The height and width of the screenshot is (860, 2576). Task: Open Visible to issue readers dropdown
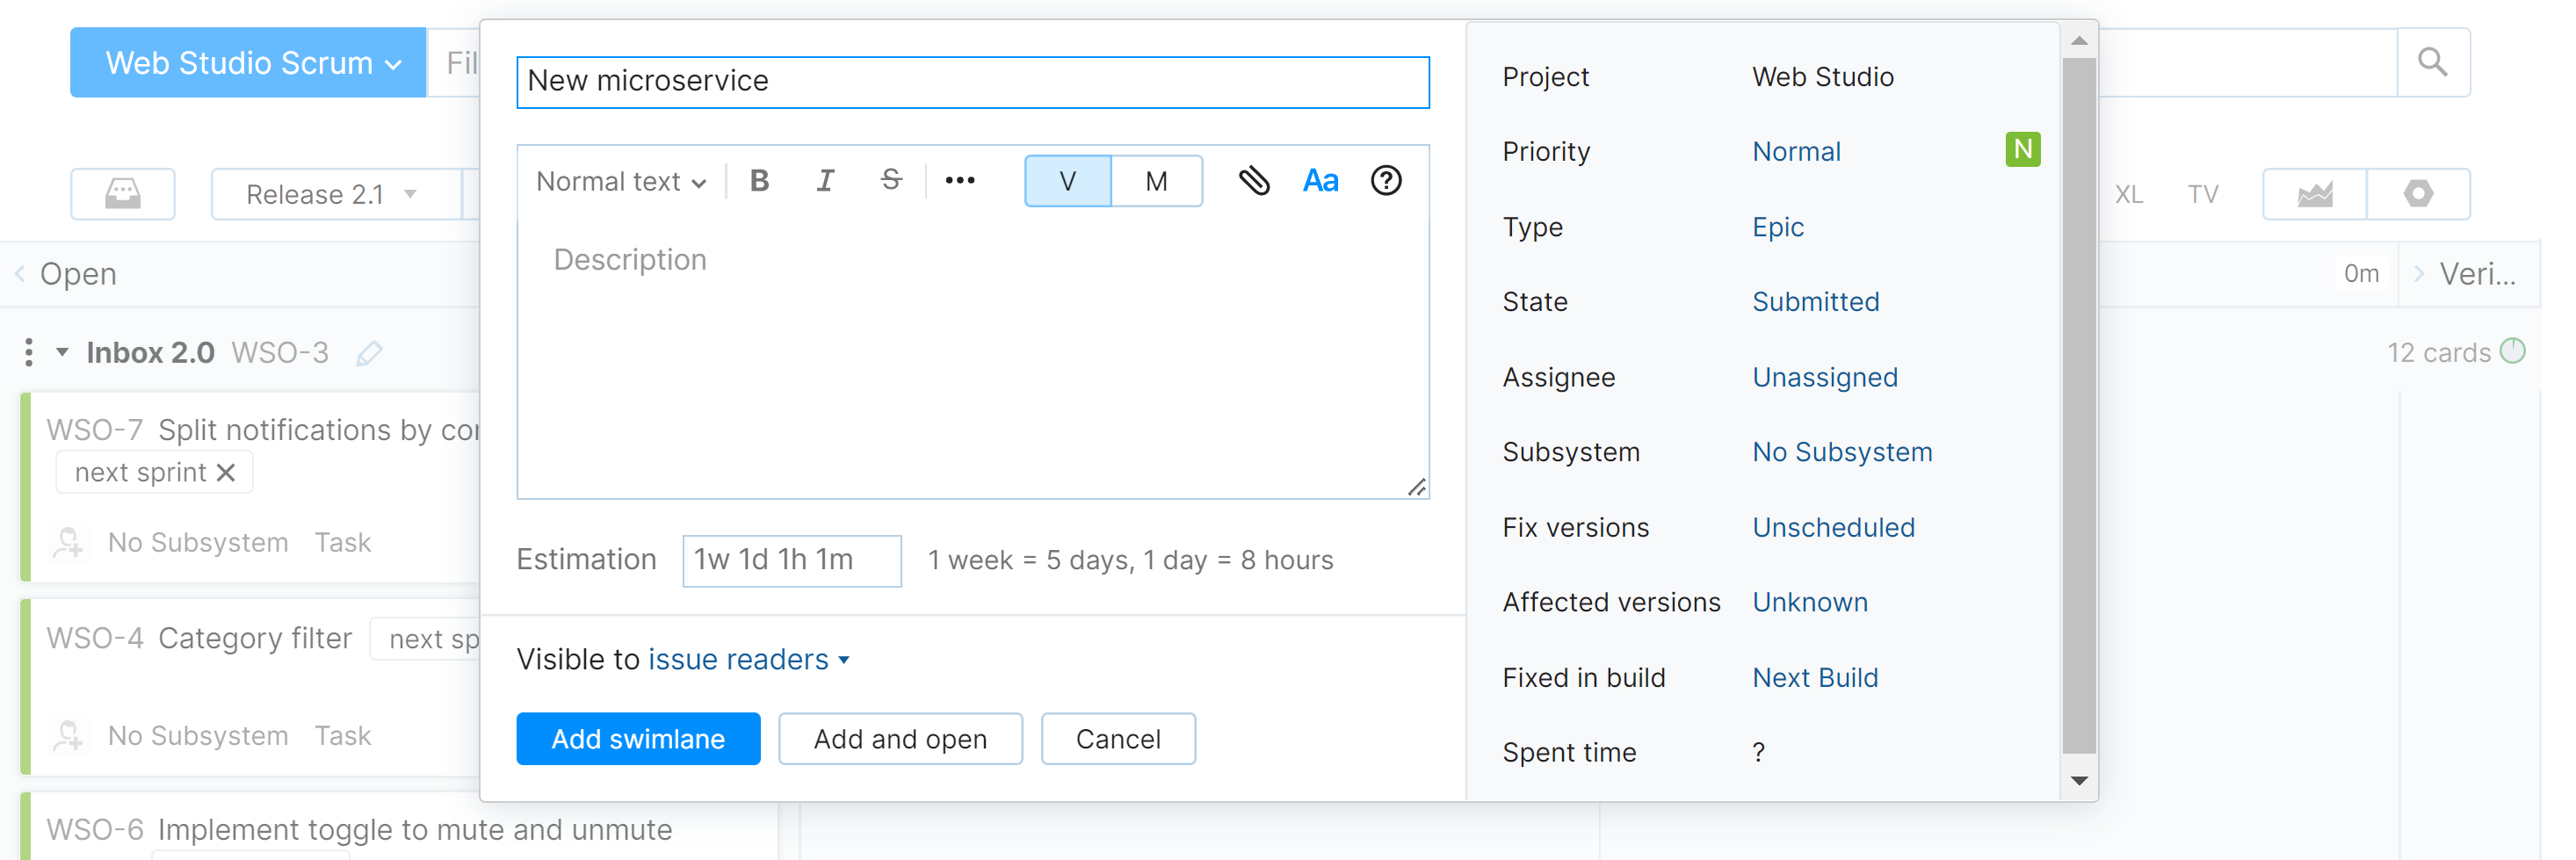click(749, 659)
